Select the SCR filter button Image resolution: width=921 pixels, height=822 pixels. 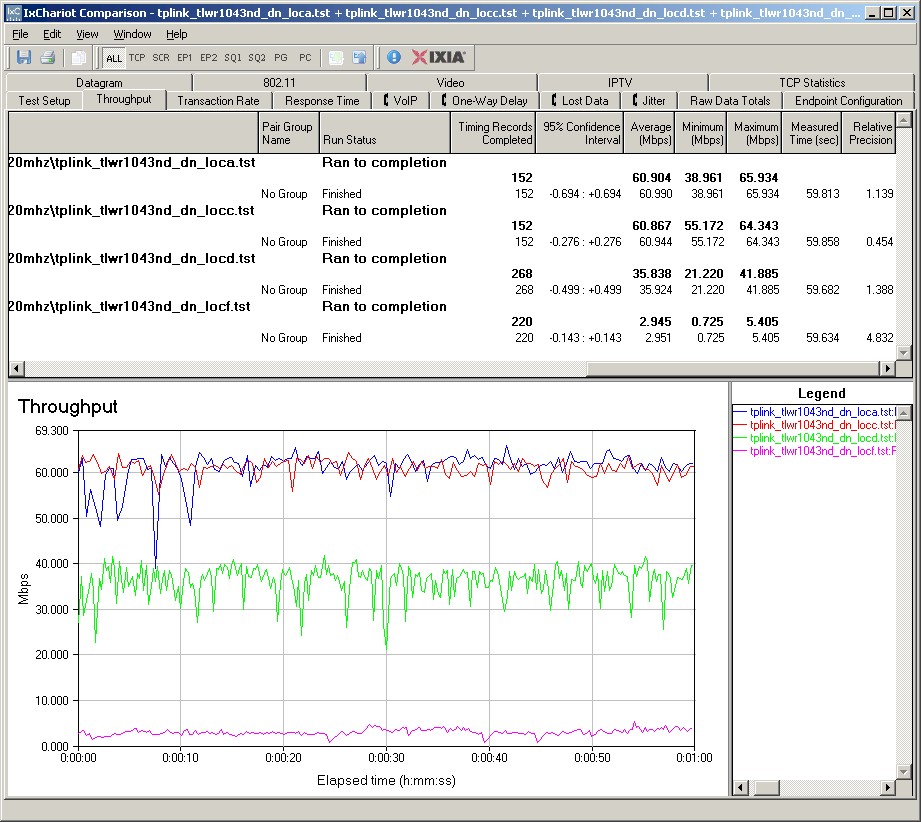tap(161, 58)
